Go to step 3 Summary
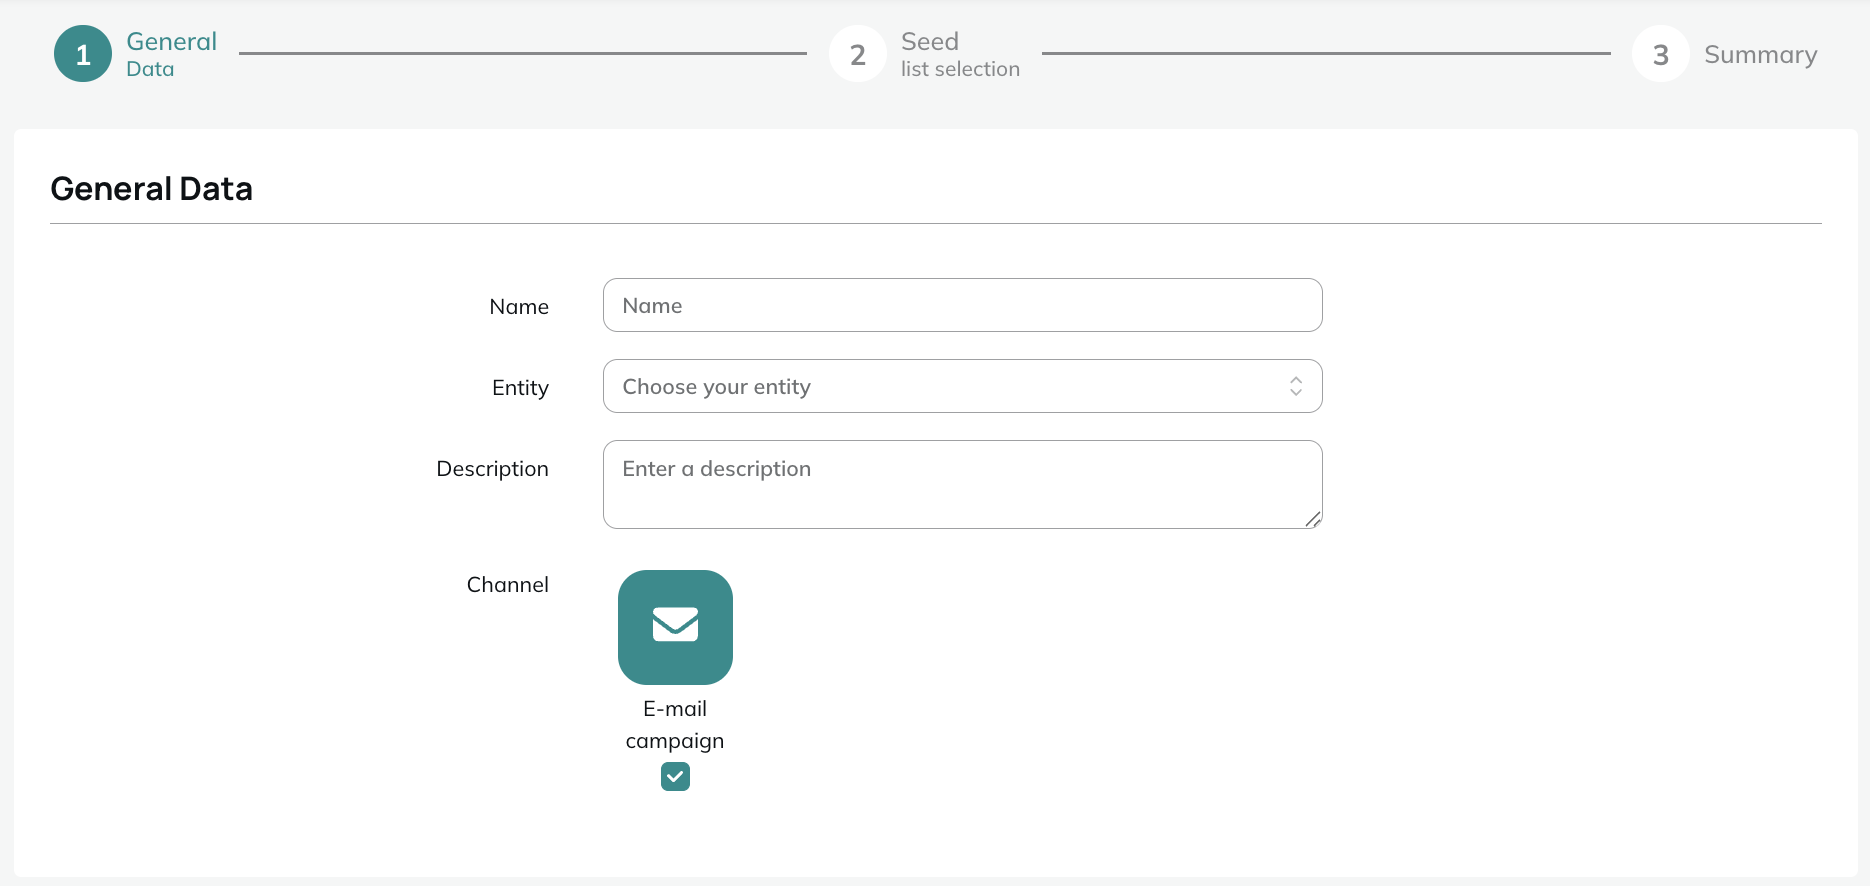The height and width of the screenshot is (886, 1870). tap(1725, 54)
